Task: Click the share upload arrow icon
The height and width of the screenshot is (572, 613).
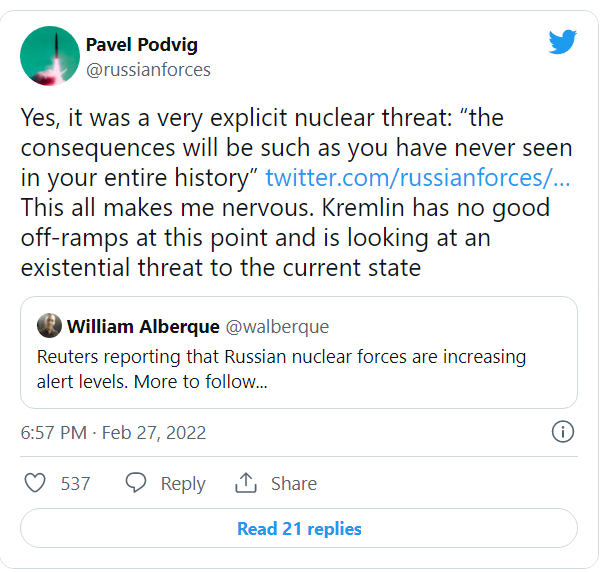Action: click(x=246, y=482)
